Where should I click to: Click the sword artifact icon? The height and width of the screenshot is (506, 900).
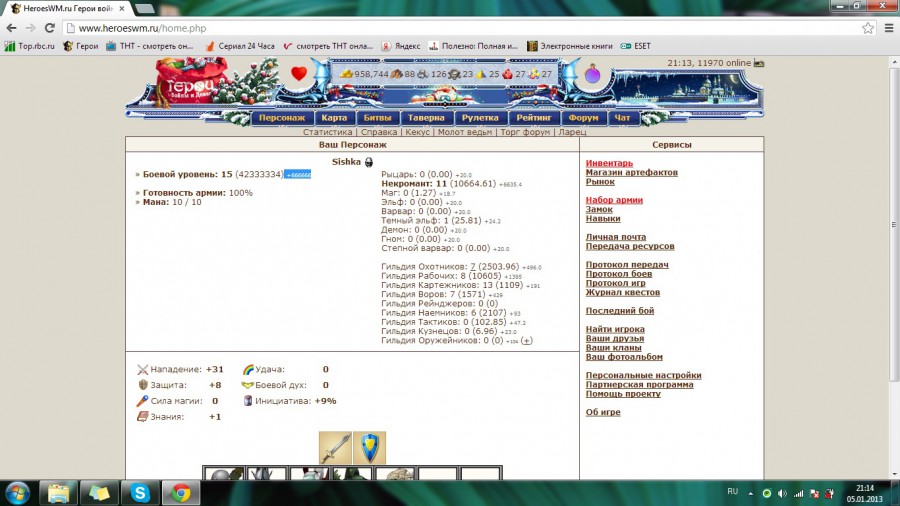(335, 448)
